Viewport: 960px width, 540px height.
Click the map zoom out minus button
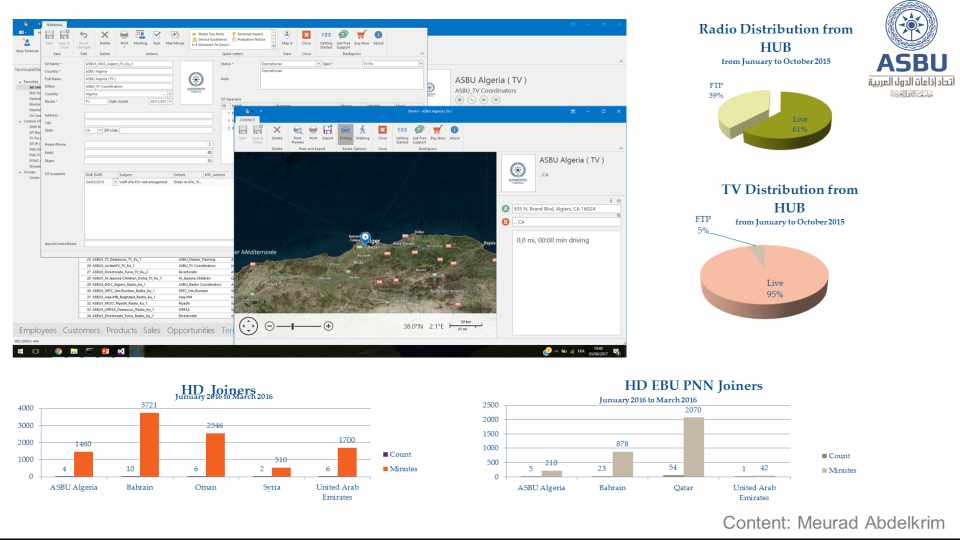(x=269, y=326)
